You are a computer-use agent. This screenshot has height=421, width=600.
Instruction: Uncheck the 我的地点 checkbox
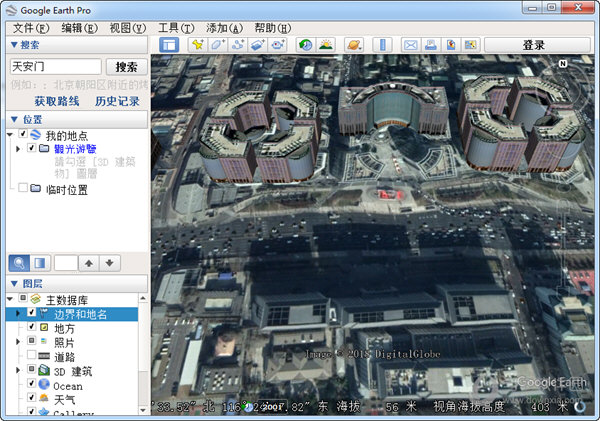[x=23, y=134]
